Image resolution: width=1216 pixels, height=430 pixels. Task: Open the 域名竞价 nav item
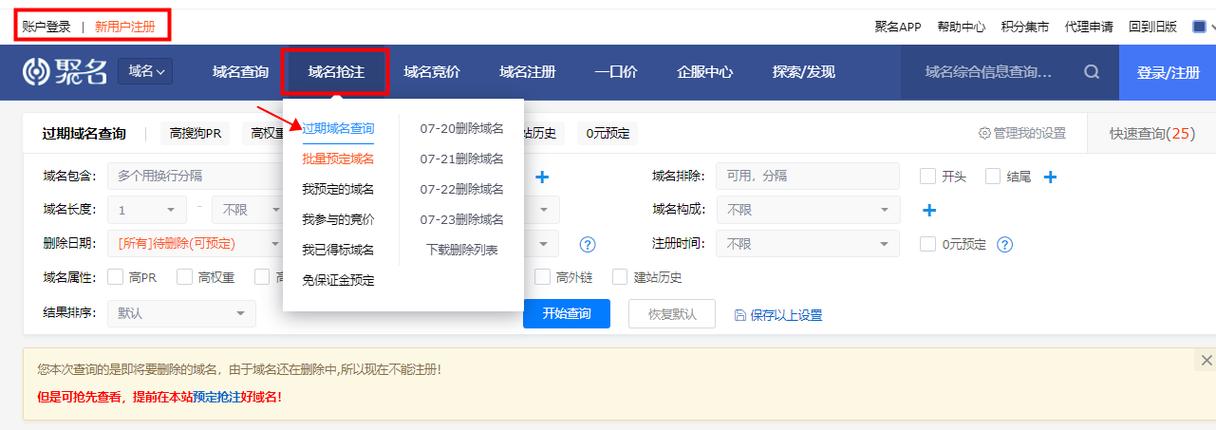[x=432, y=72]
